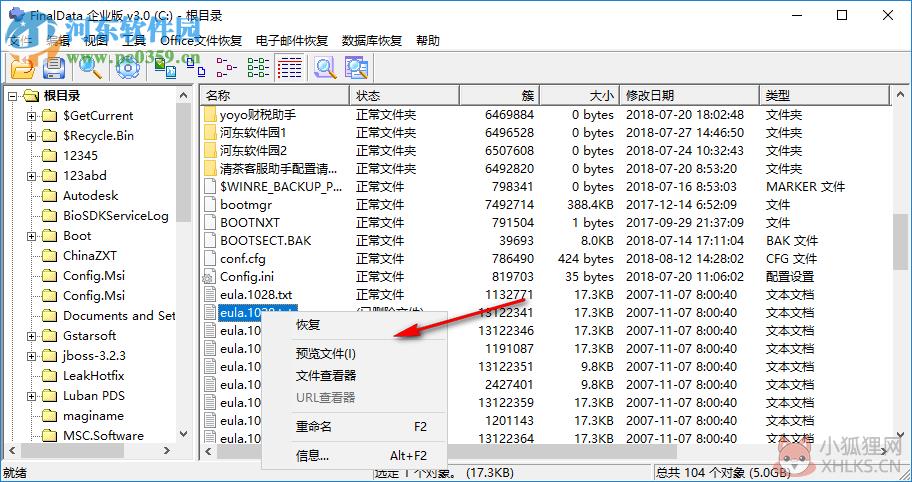
Task: Click the conf.cfg file icon
Action: click(210, 259)
